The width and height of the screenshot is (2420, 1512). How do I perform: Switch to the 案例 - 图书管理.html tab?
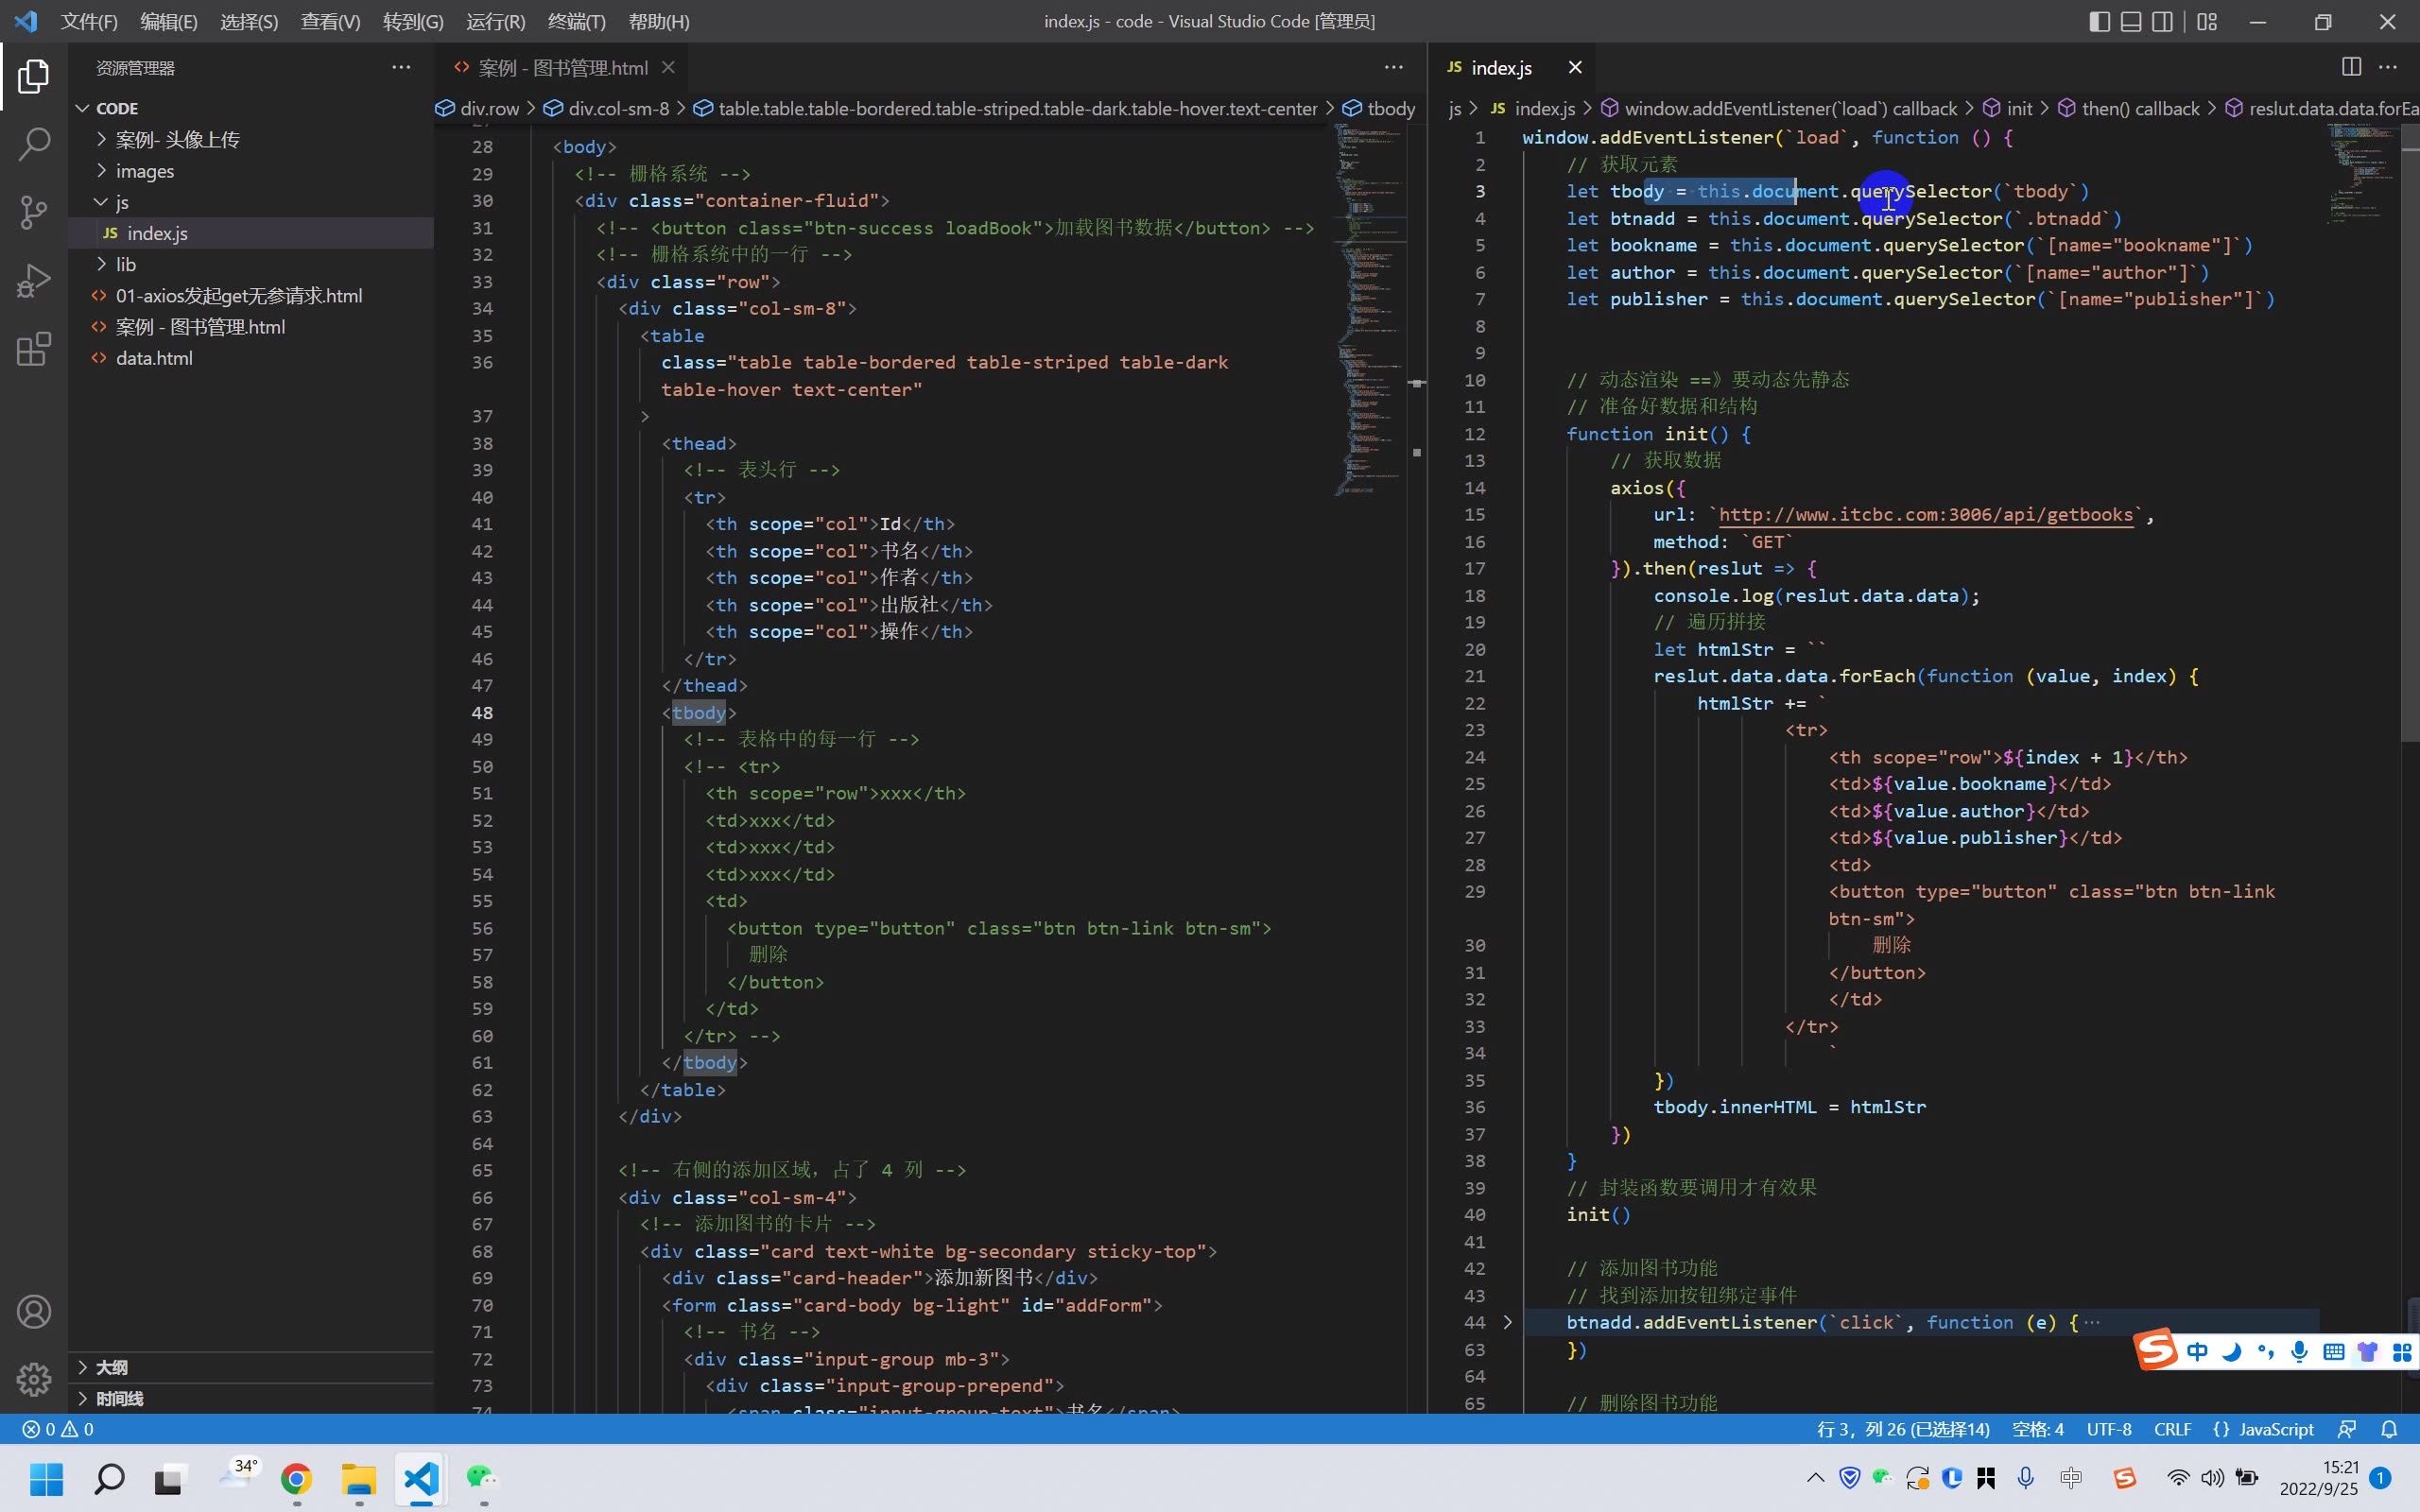[562, 67]
